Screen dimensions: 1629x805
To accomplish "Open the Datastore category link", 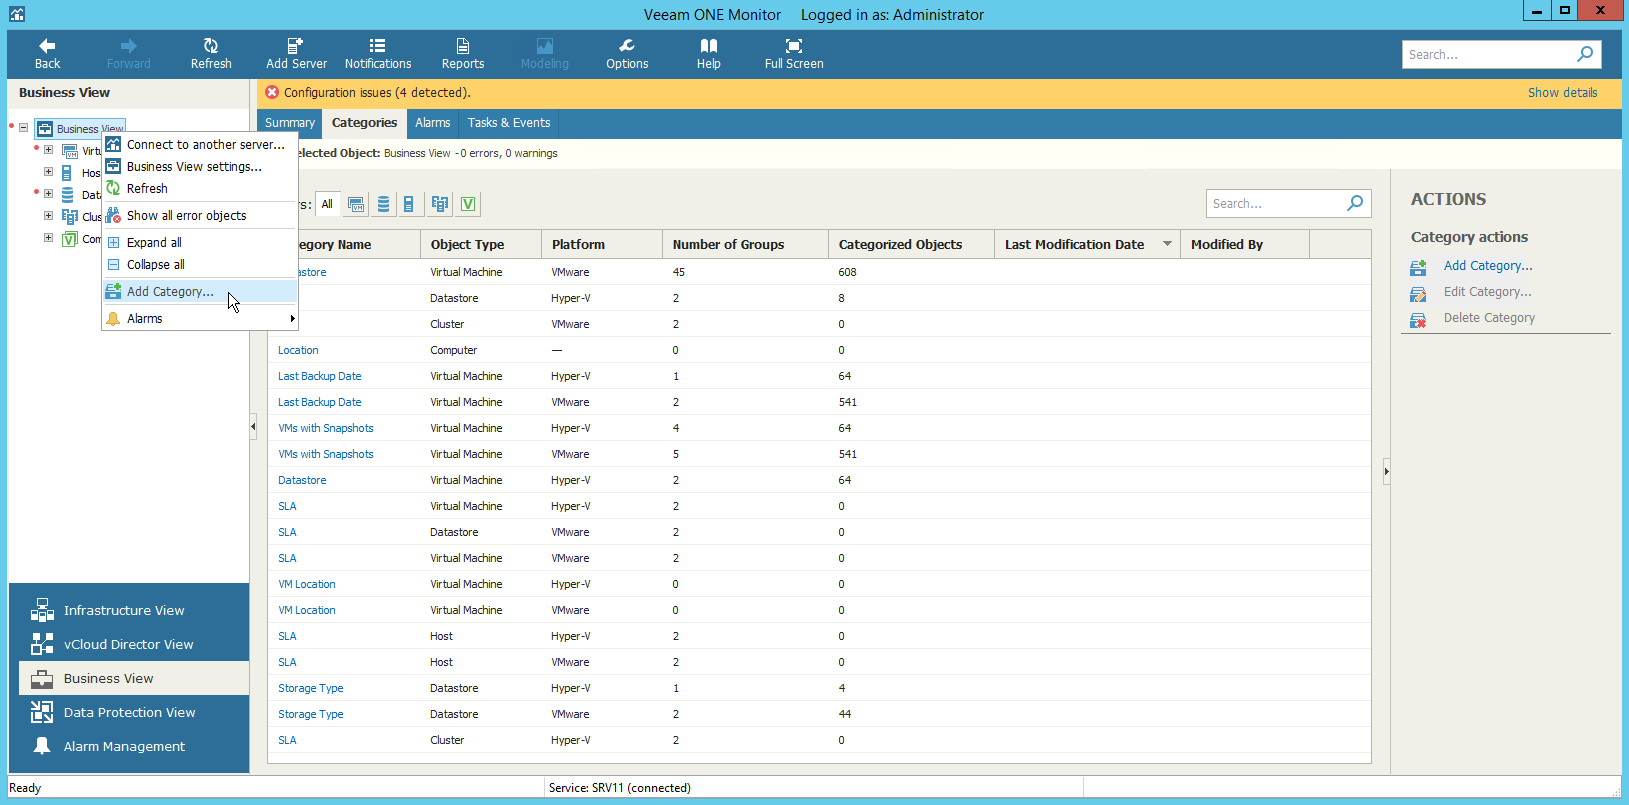I will (302, 480).
